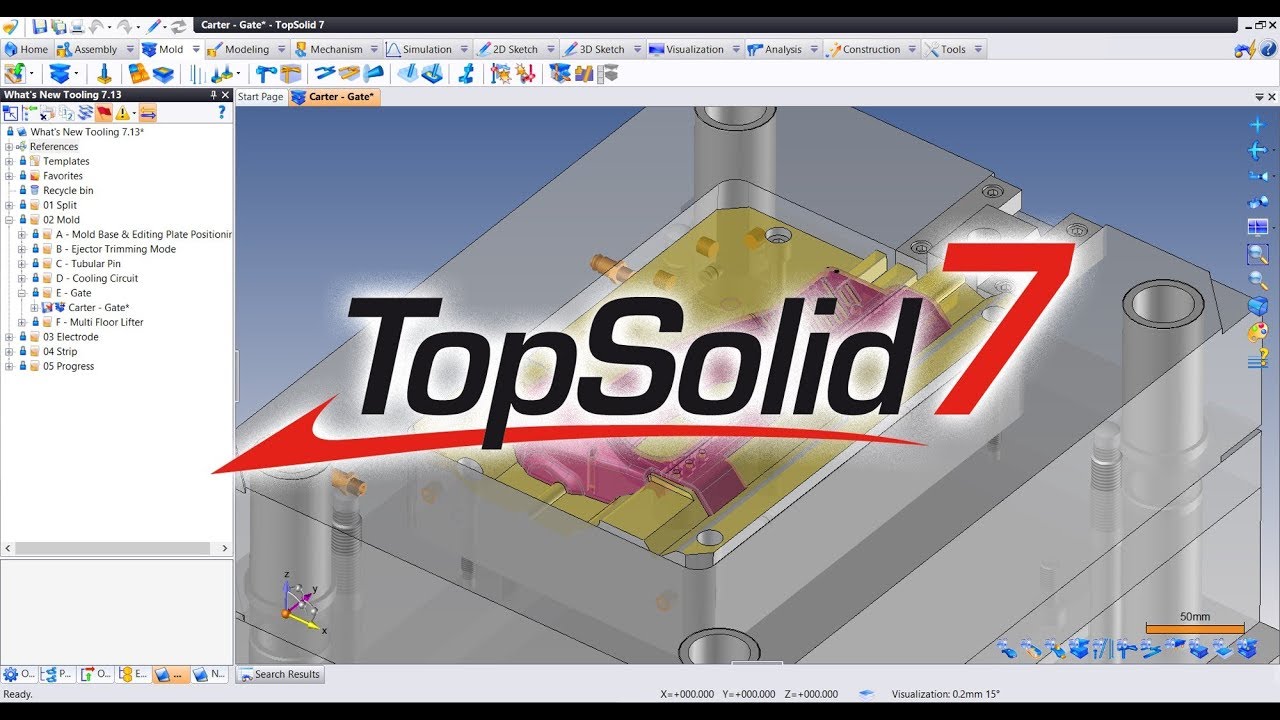The image size is (1280, 720).
Task: Select D - Cooling Circuit folder
Action: (x=97, y=278)
